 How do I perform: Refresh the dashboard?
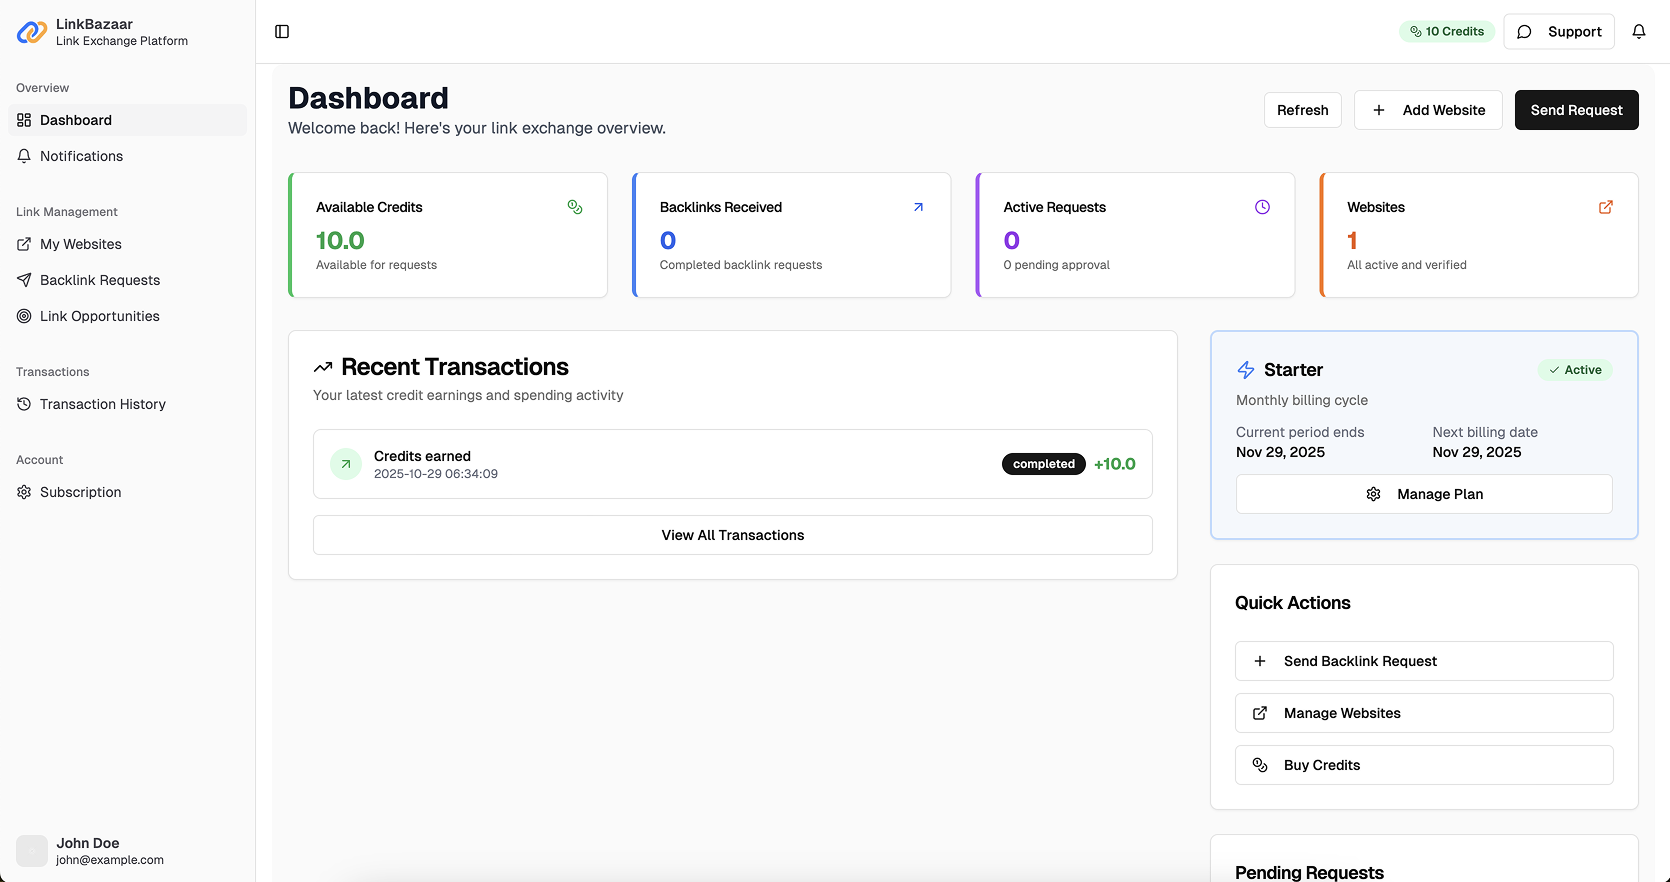[x=1303, y=110]
